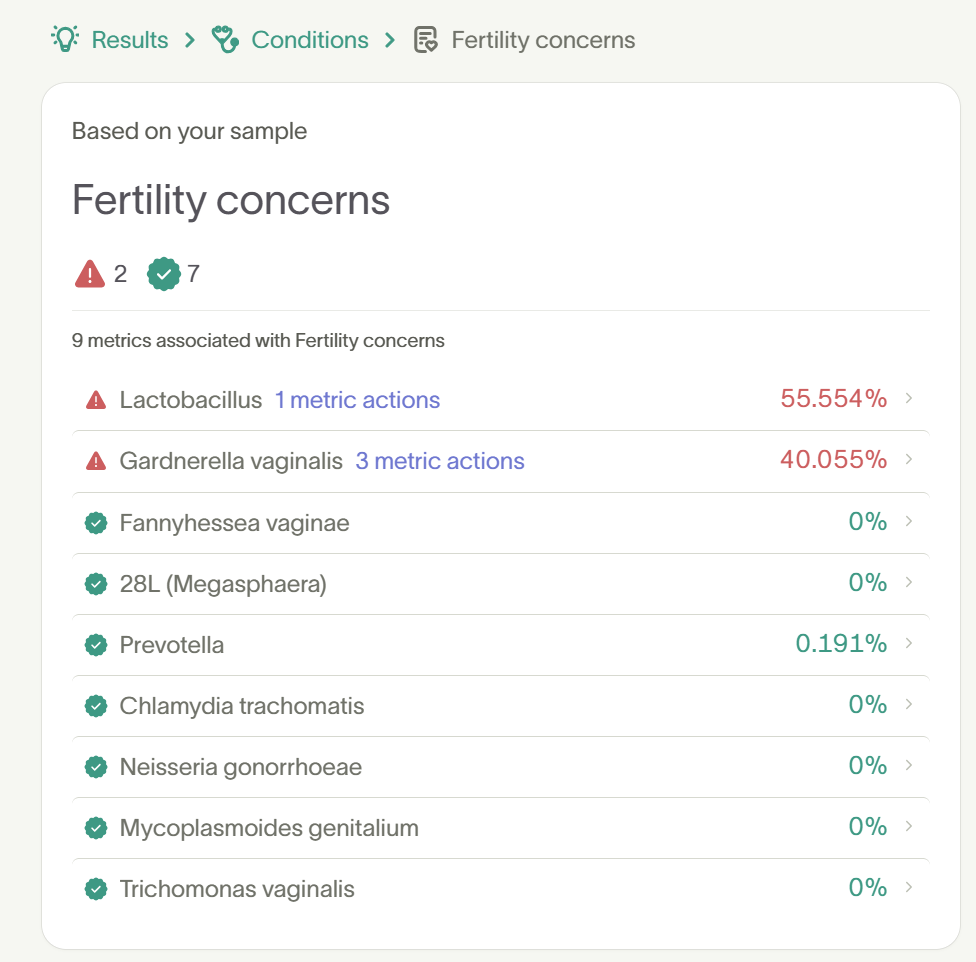Click the green check beside Fannyhessea vaginae
Screen dimensions: 976x962
click(96, 522)
